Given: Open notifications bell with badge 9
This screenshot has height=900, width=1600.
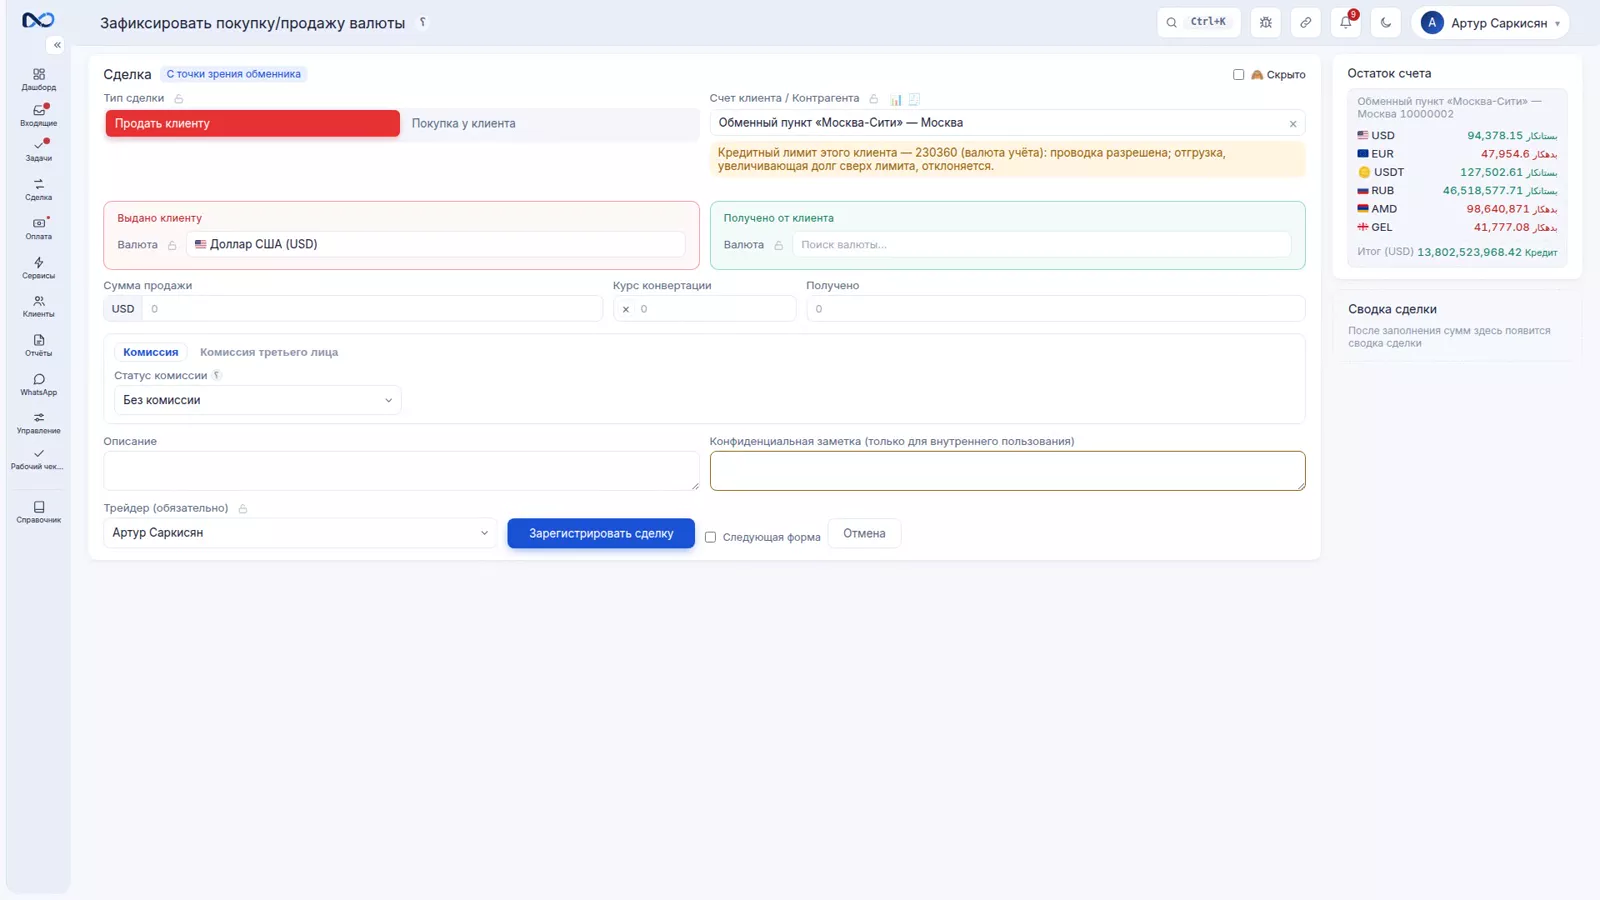Looking at the screenshot, I should click(1346, 22).
